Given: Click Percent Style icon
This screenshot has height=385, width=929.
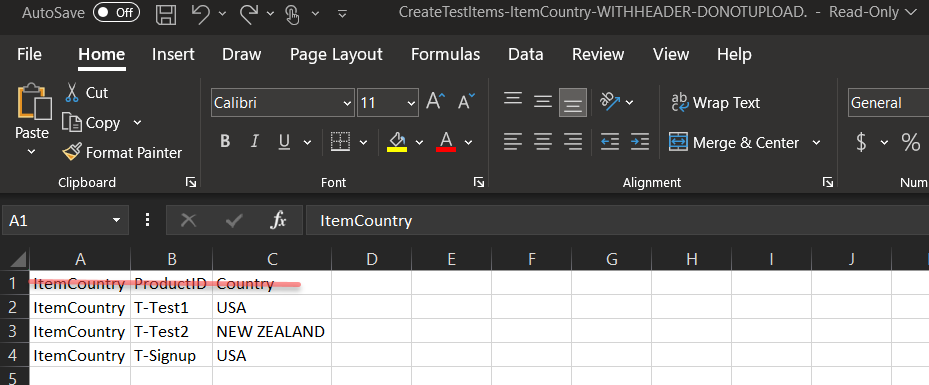Looking at the screenshot, I should click(911, 142).
